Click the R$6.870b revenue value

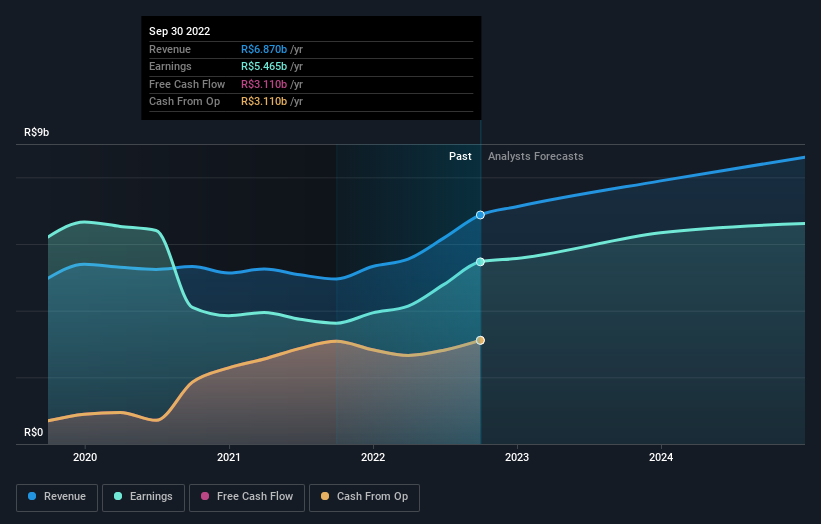[x=264, y=49]
